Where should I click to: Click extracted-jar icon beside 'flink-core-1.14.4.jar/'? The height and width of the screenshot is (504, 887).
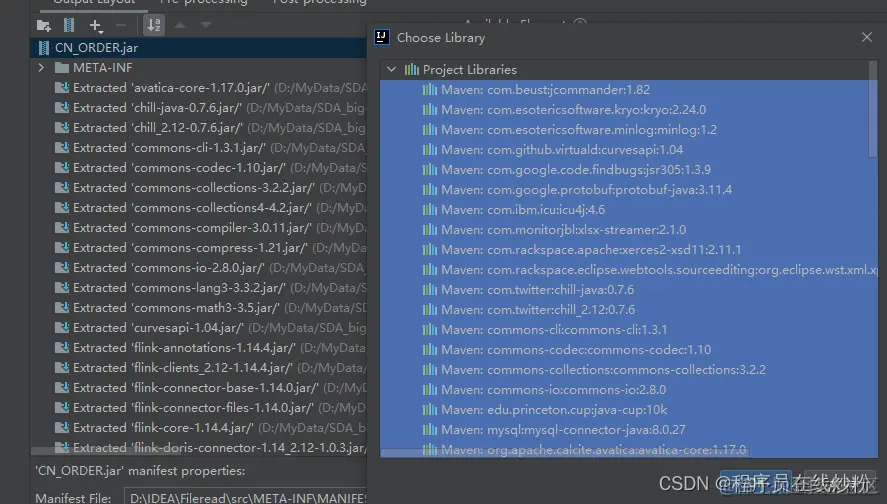click(62, 428)
